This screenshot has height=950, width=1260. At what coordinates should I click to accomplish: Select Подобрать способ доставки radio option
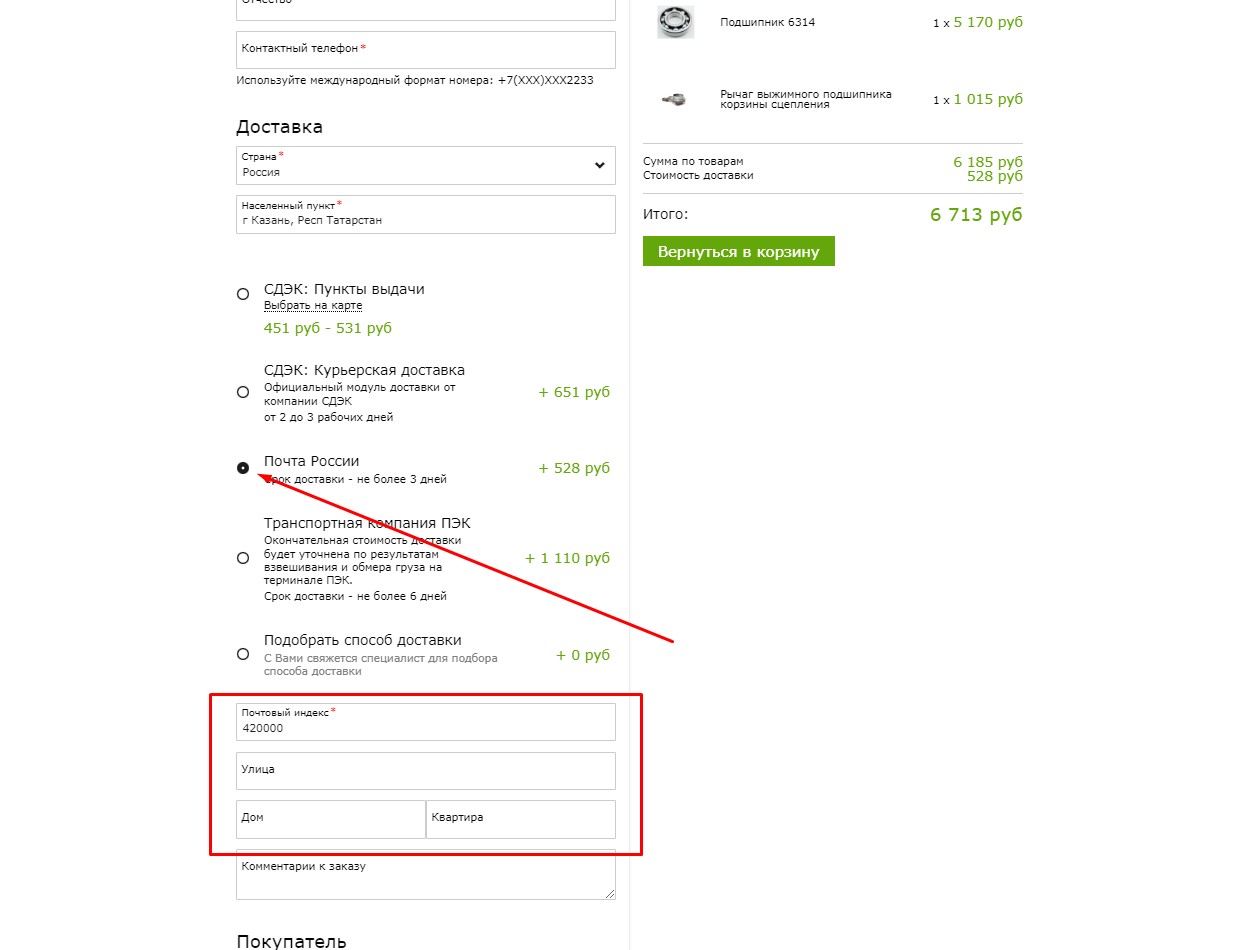coord(243,654)
